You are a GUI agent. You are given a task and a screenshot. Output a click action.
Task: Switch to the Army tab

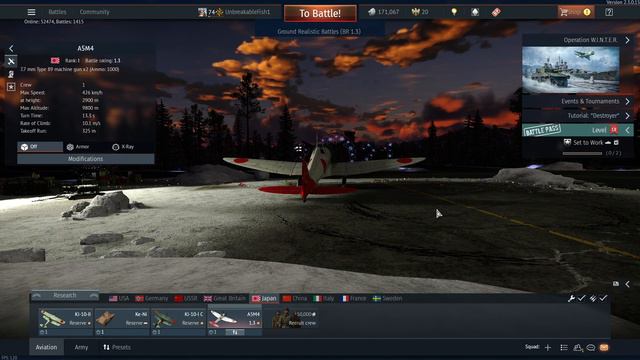(x=81, y=347)
